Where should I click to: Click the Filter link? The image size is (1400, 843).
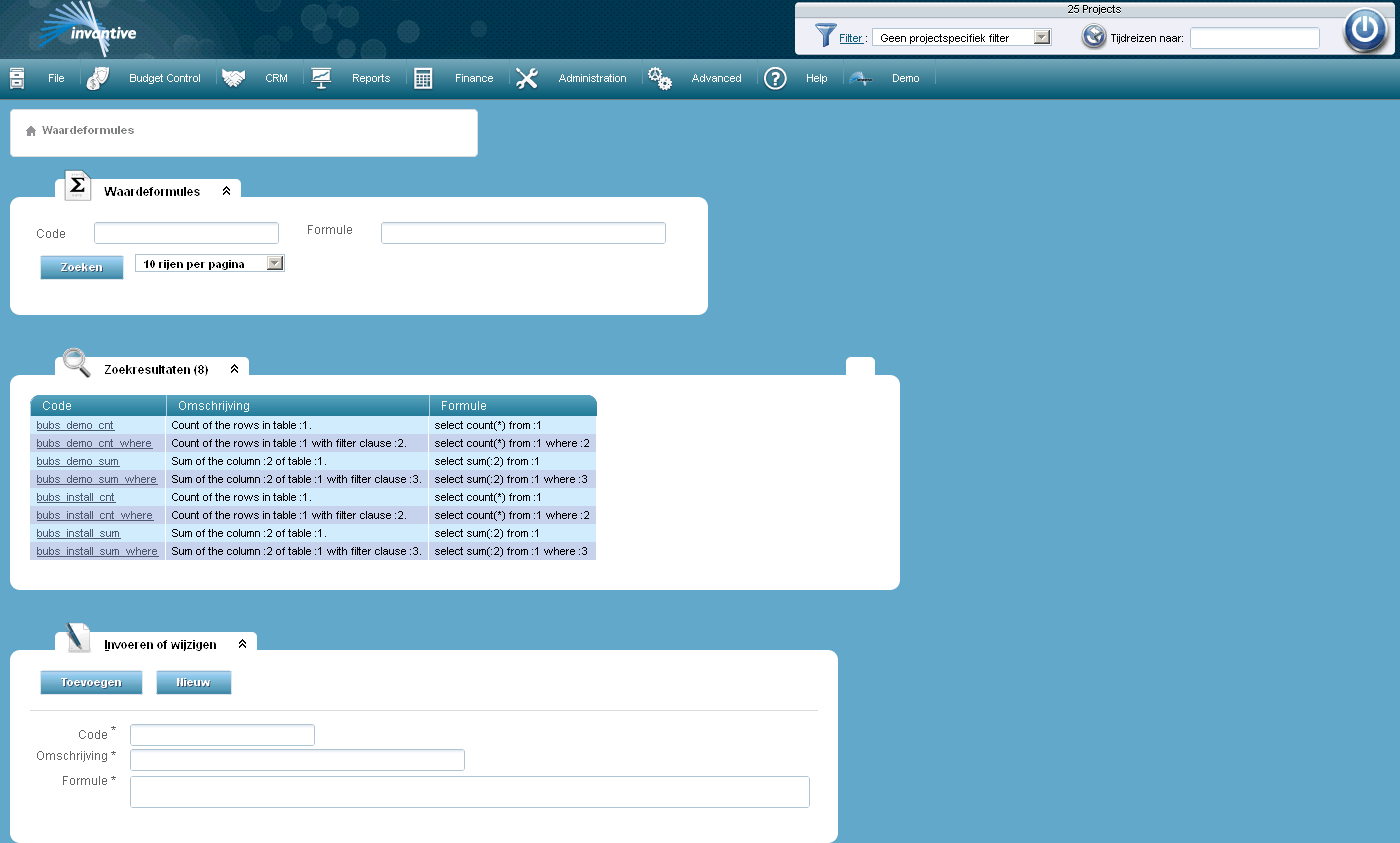(x=851, y=38)
